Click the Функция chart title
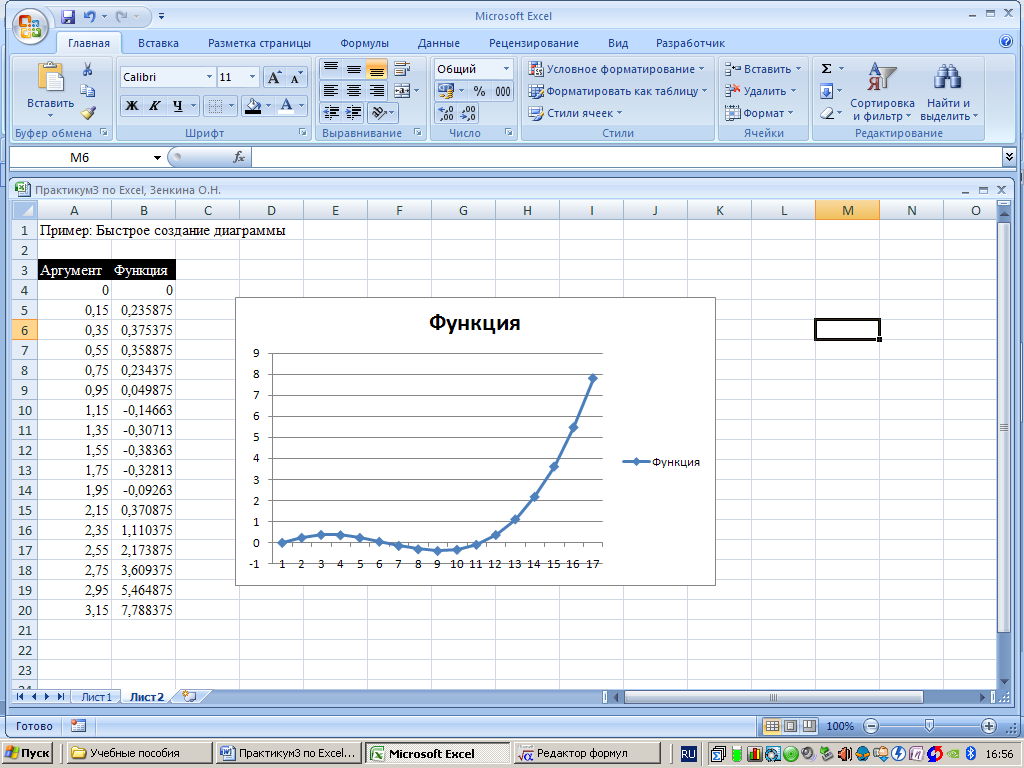The image size is (1024, 768). [x=474, y=323]
